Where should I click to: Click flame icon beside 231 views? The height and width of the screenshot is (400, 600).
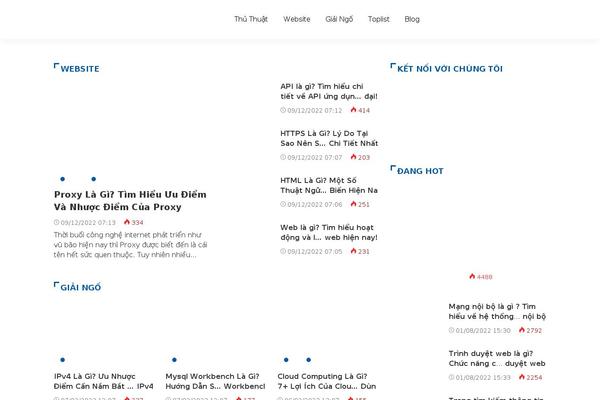tap(354, 251)
